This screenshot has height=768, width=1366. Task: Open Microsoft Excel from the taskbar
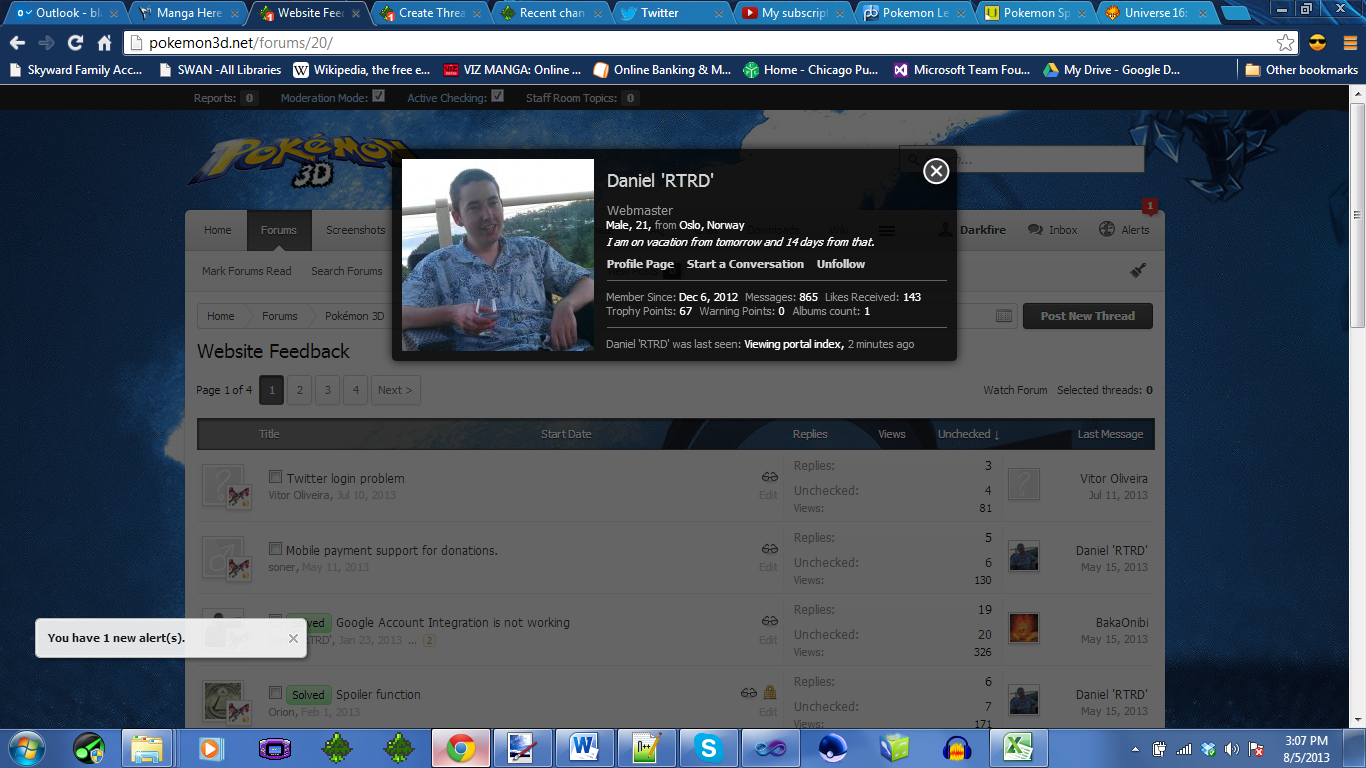pos(1018,748)
